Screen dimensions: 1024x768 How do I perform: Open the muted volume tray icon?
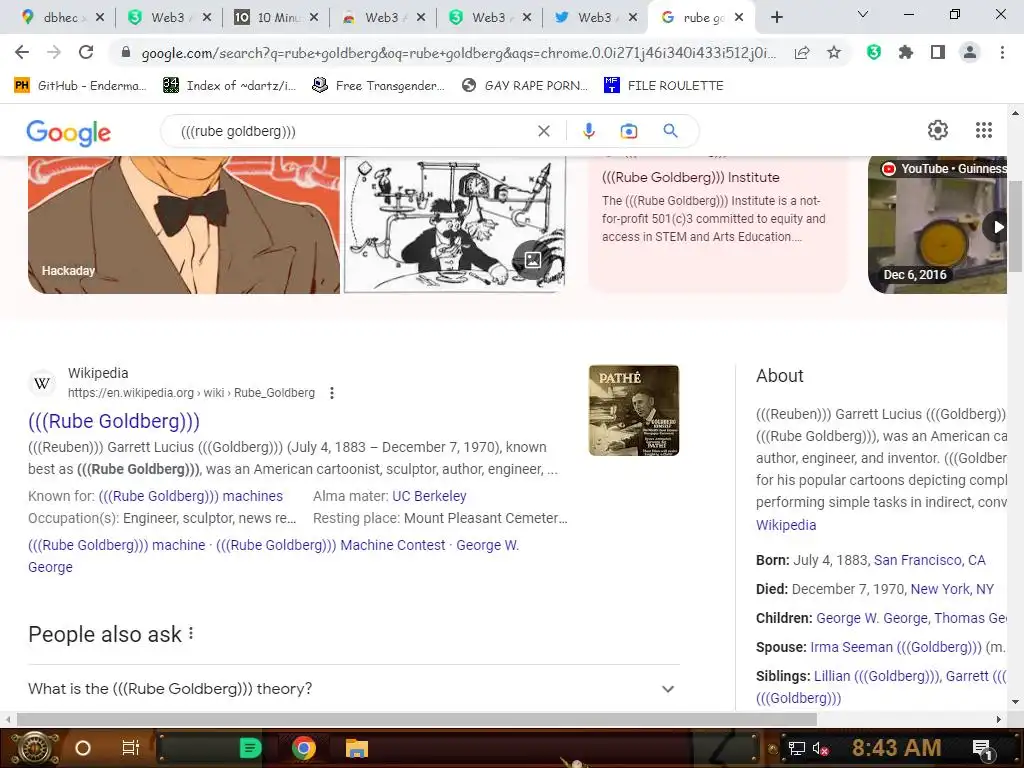[x=820, y=748]
